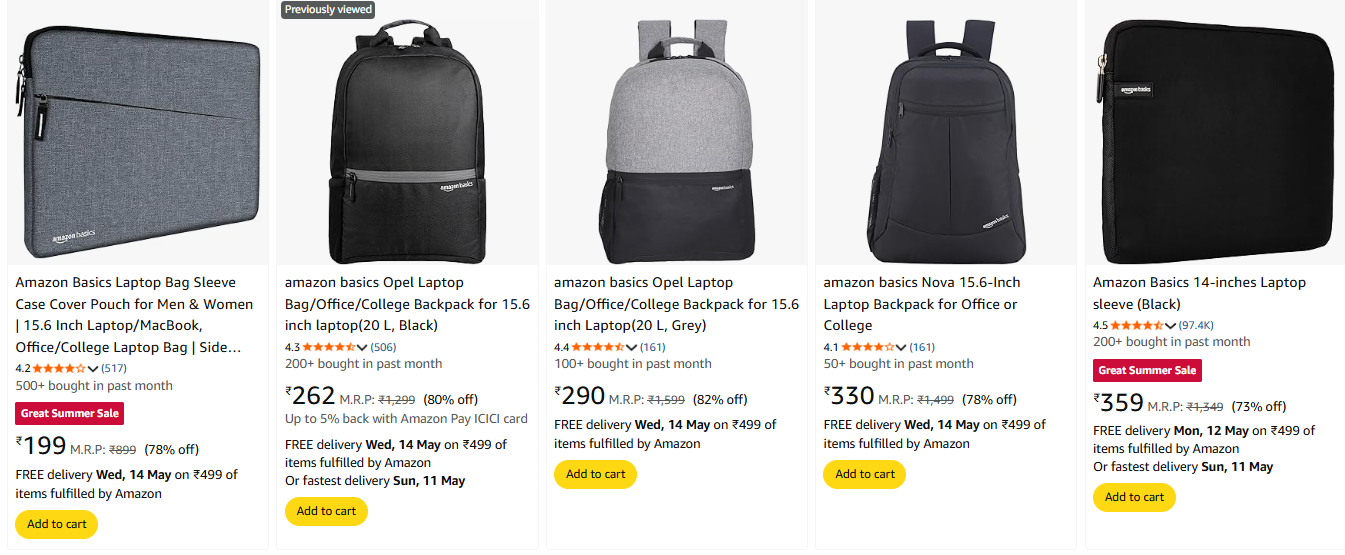Open the (97.4K) reviews link

tap(1196, 326)
